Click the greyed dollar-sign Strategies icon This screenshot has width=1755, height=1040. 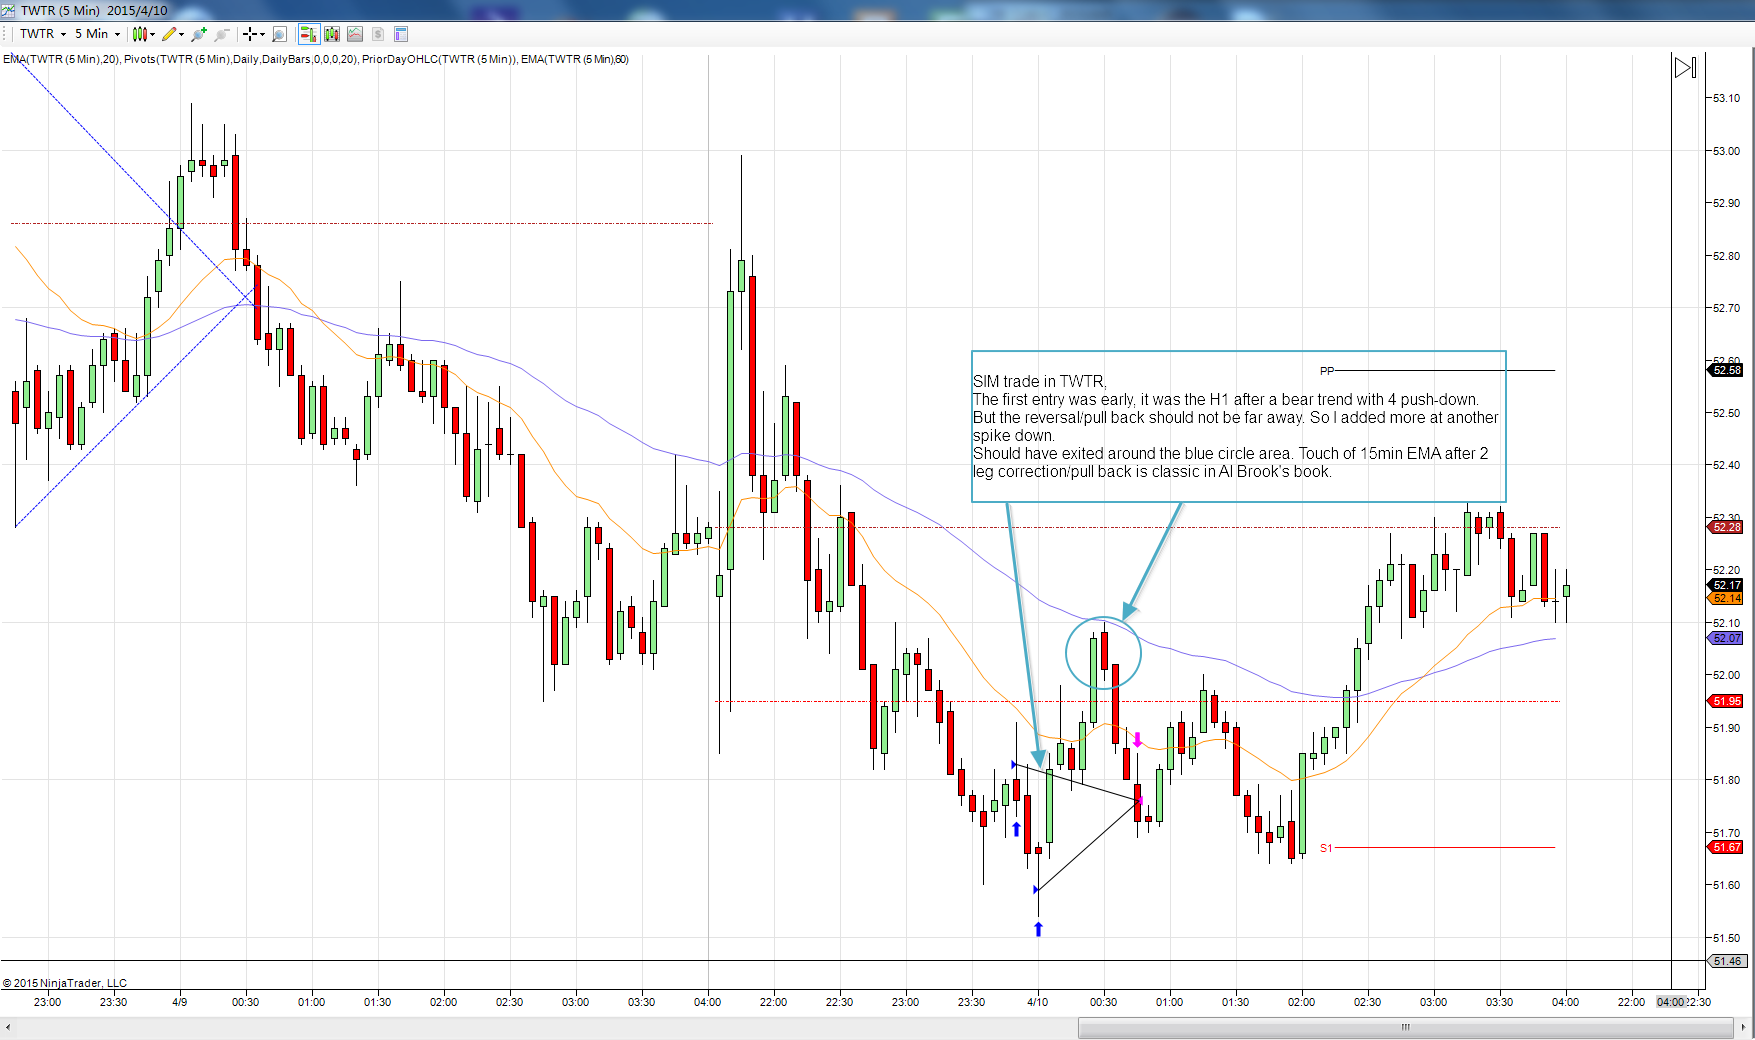point(378,34)
